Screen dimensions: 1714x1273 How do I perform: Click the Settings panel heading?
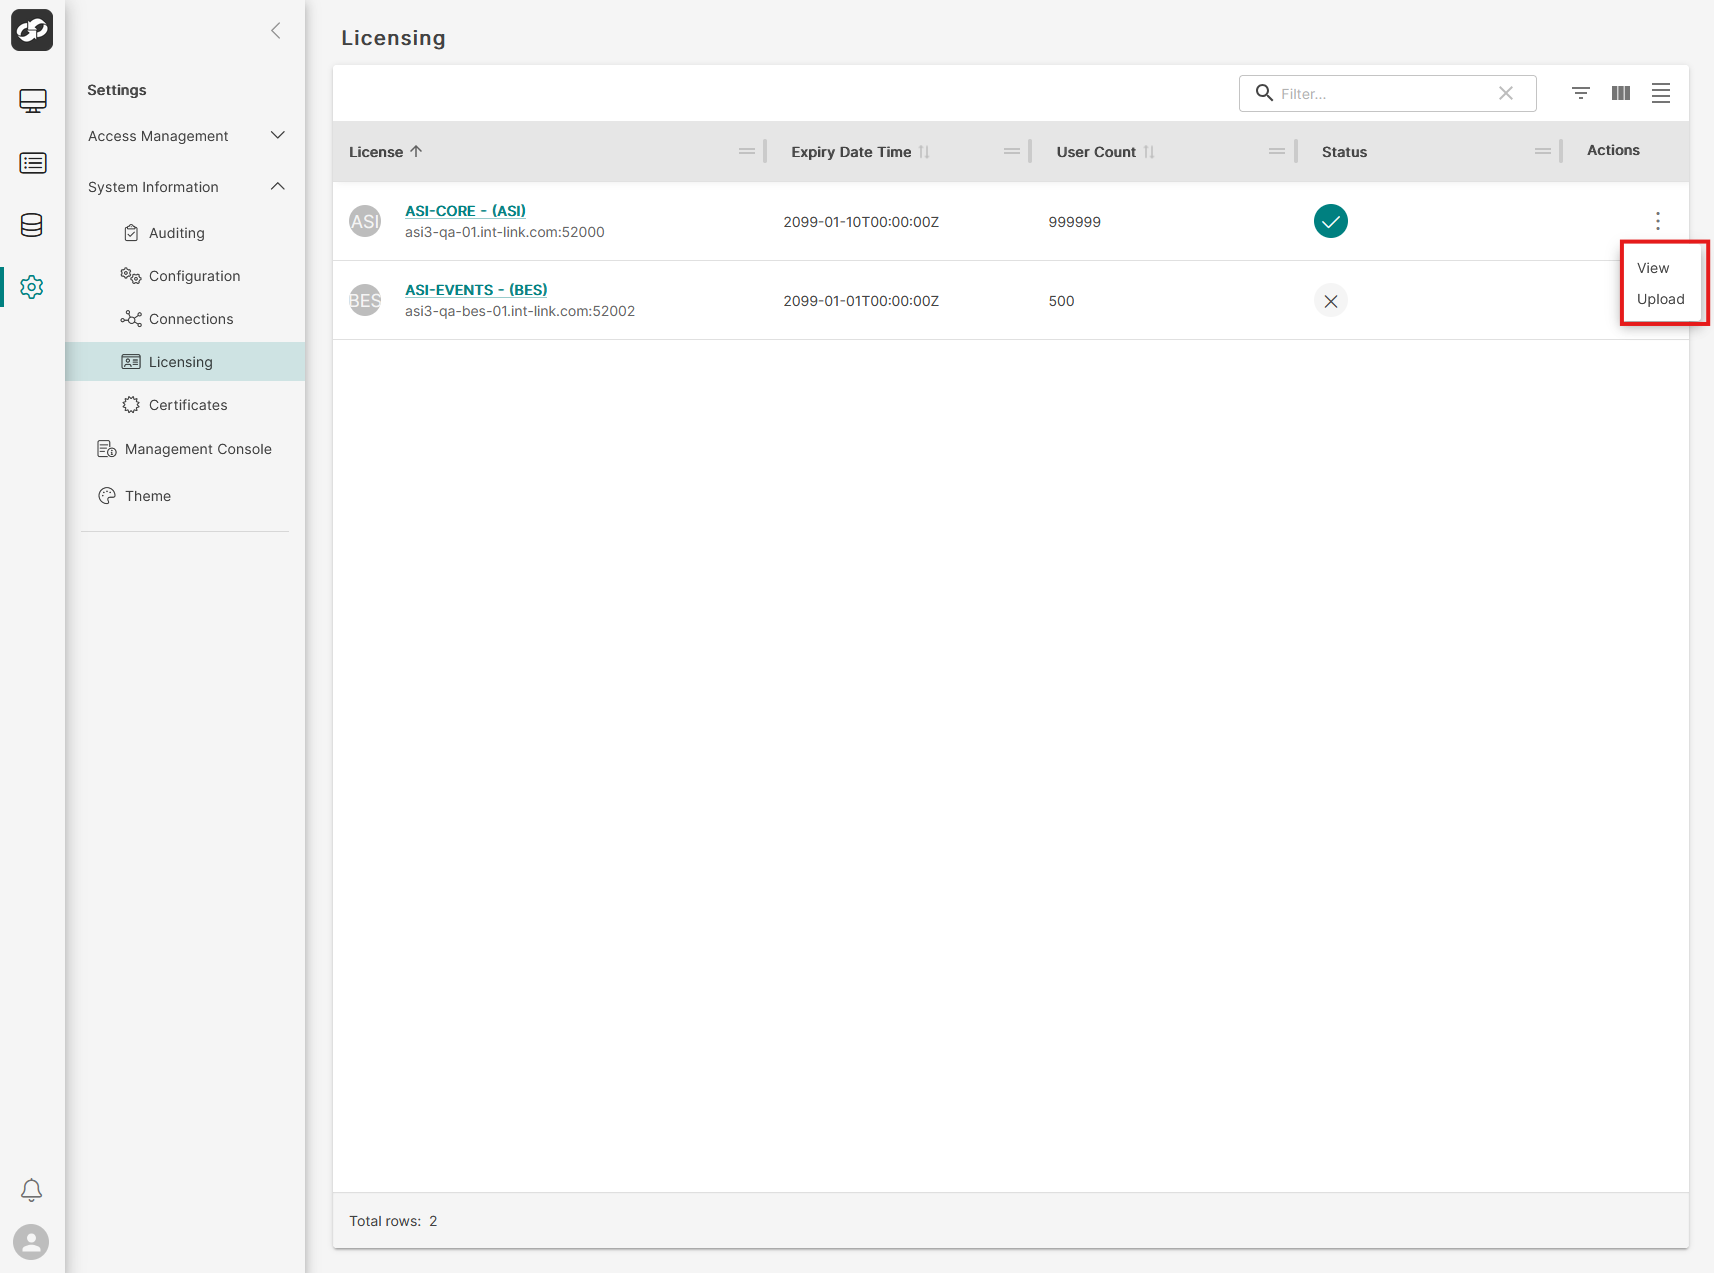click(117, 90)
